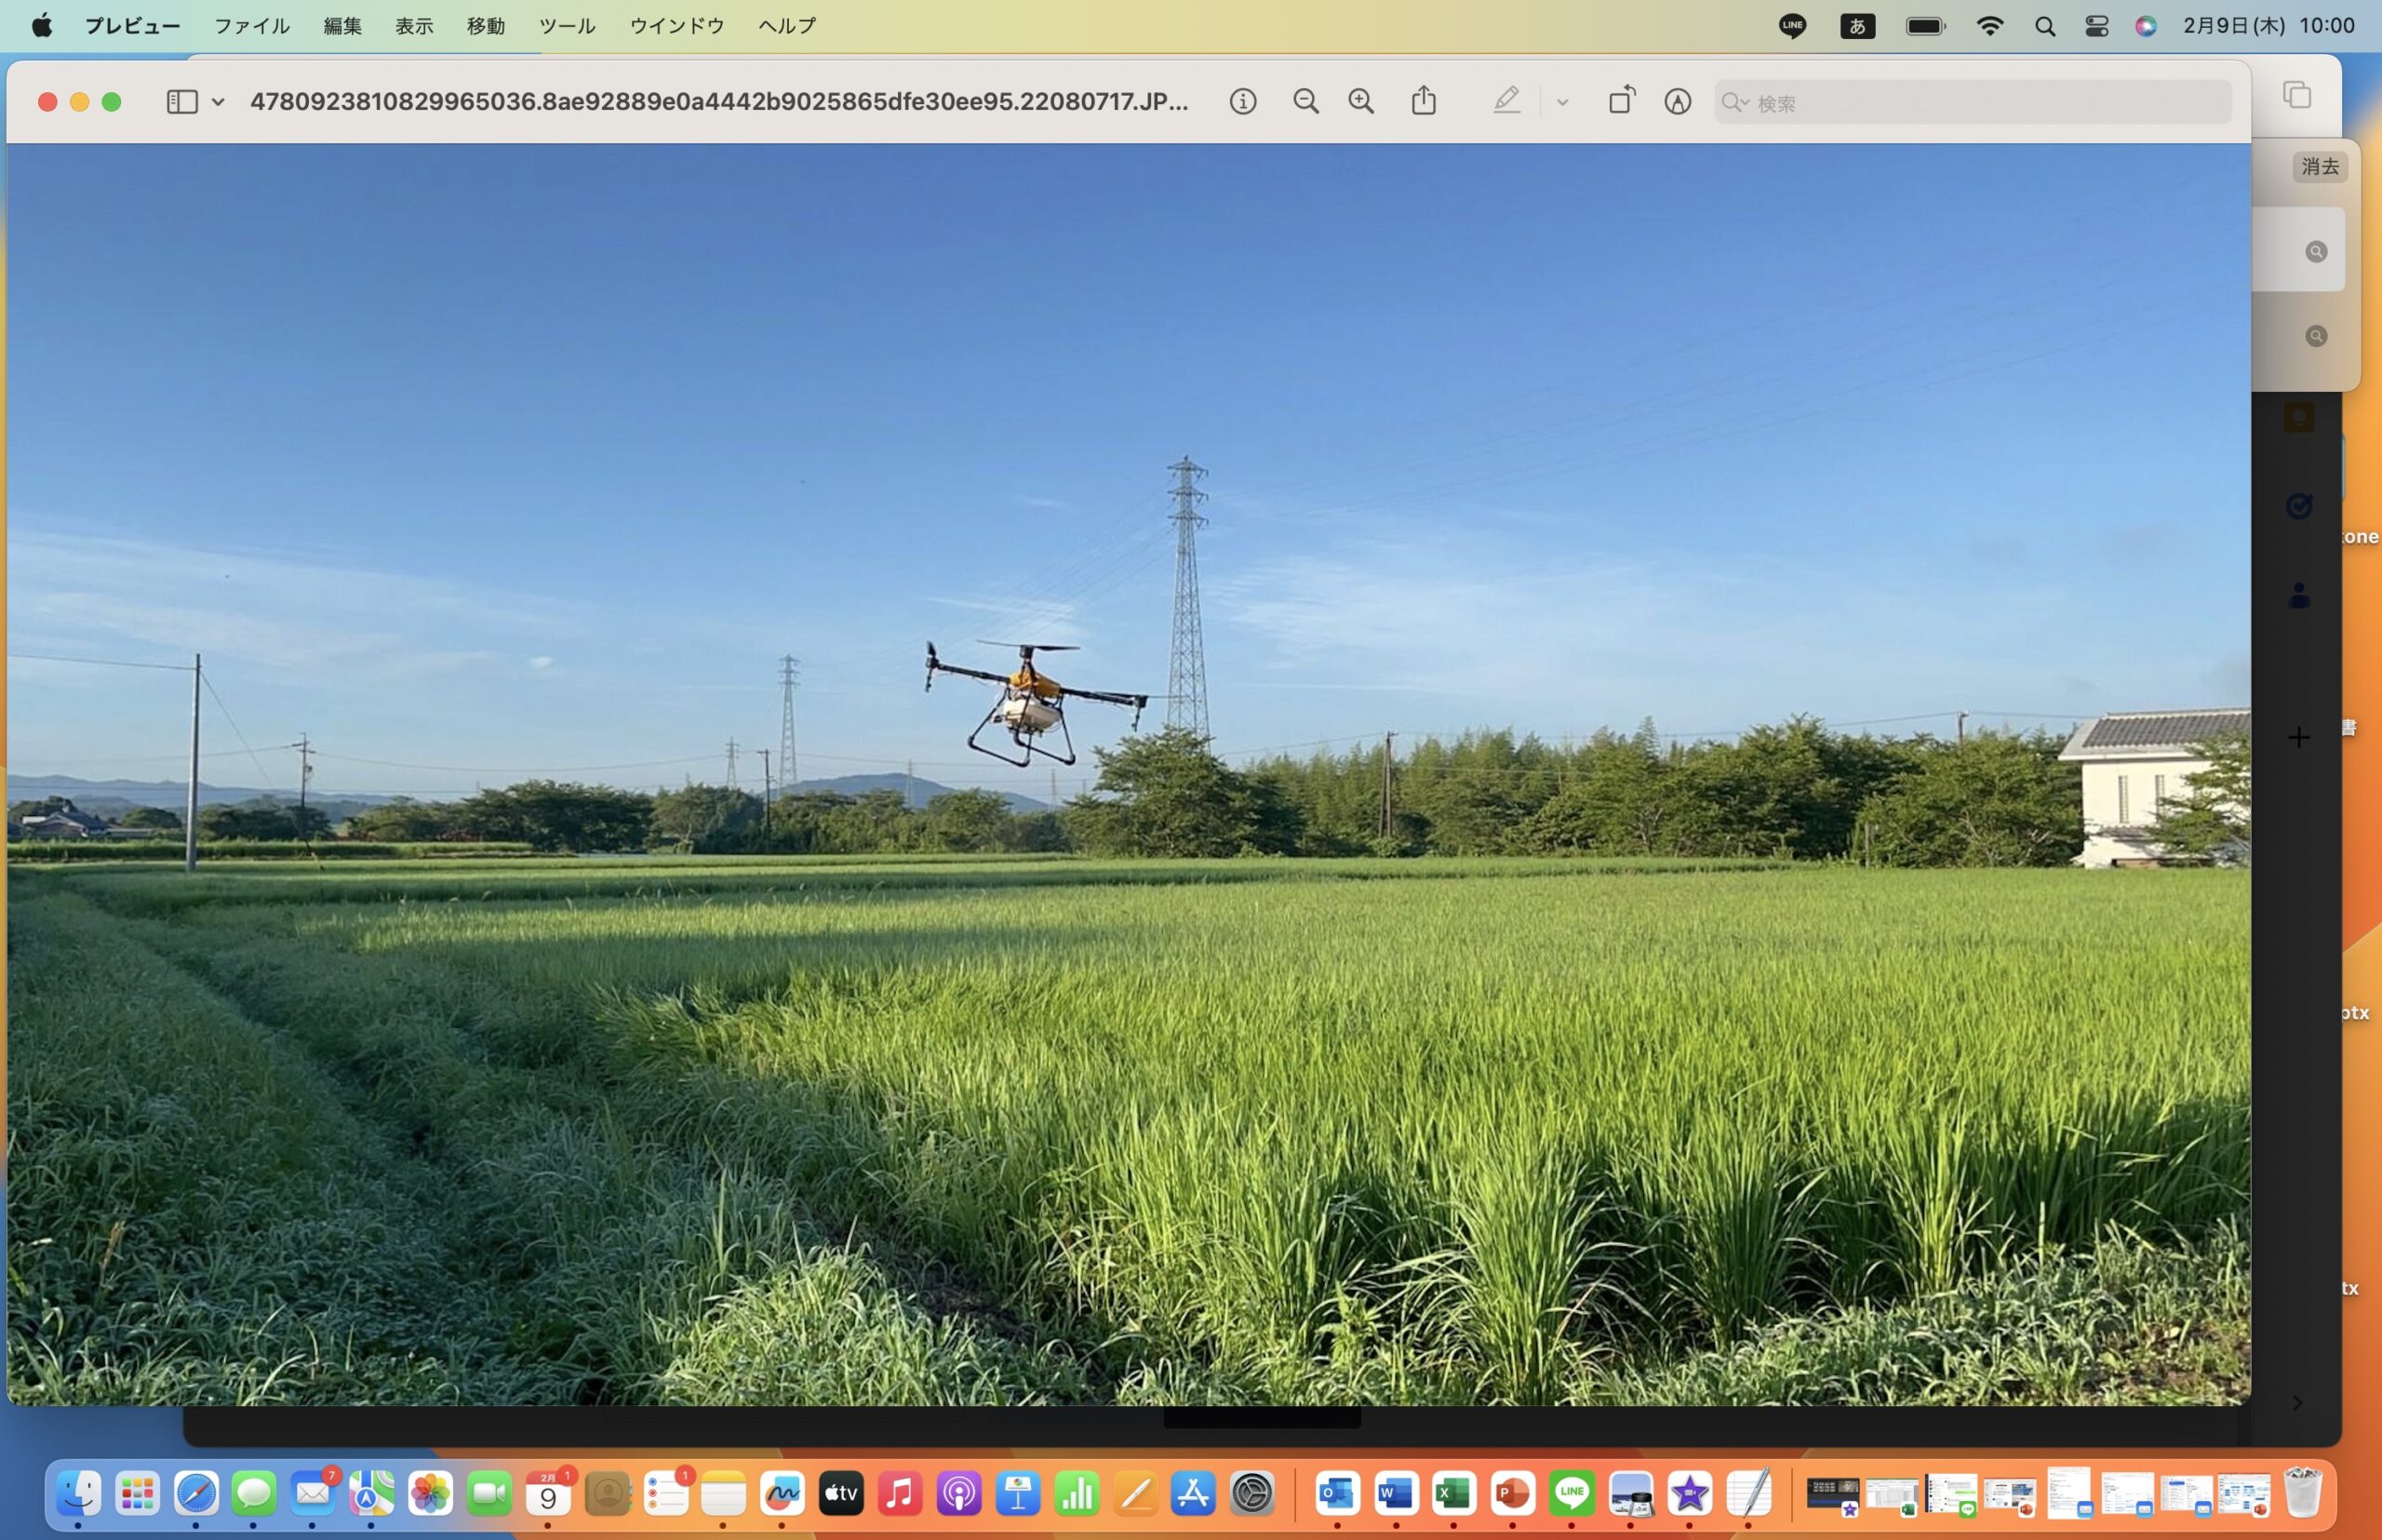
Task: Open the ファイル menu
Action: point(252,26)
